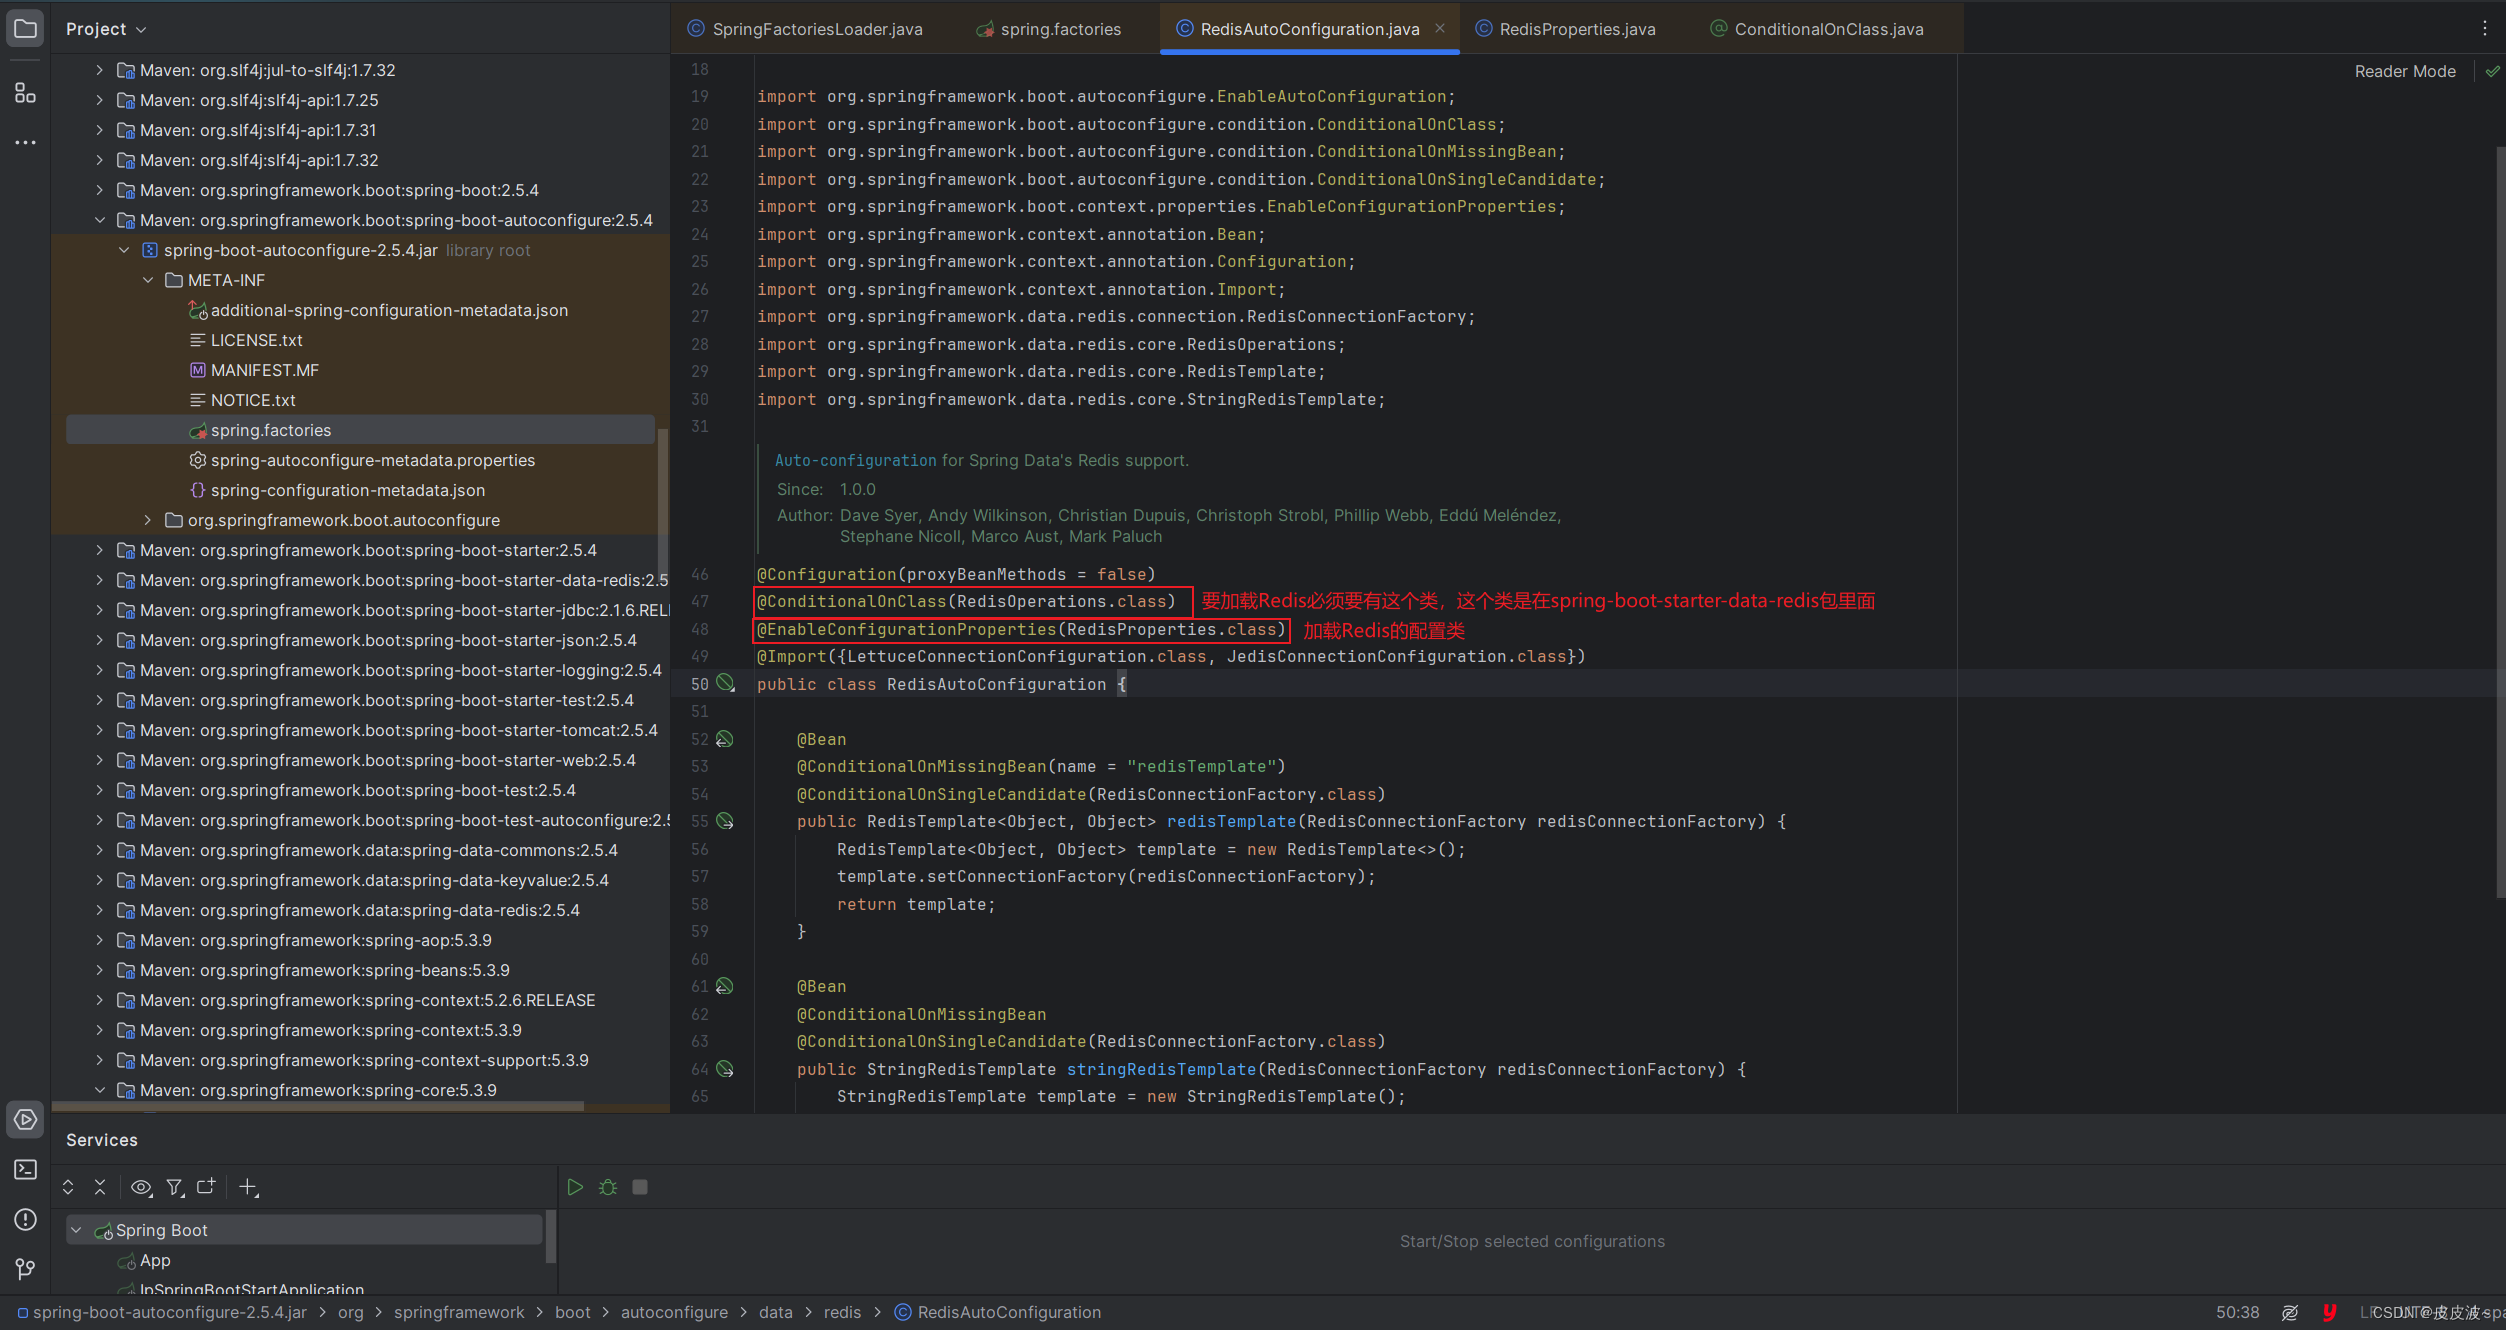Open the Services filter icon

click(x=175, y=1187)
